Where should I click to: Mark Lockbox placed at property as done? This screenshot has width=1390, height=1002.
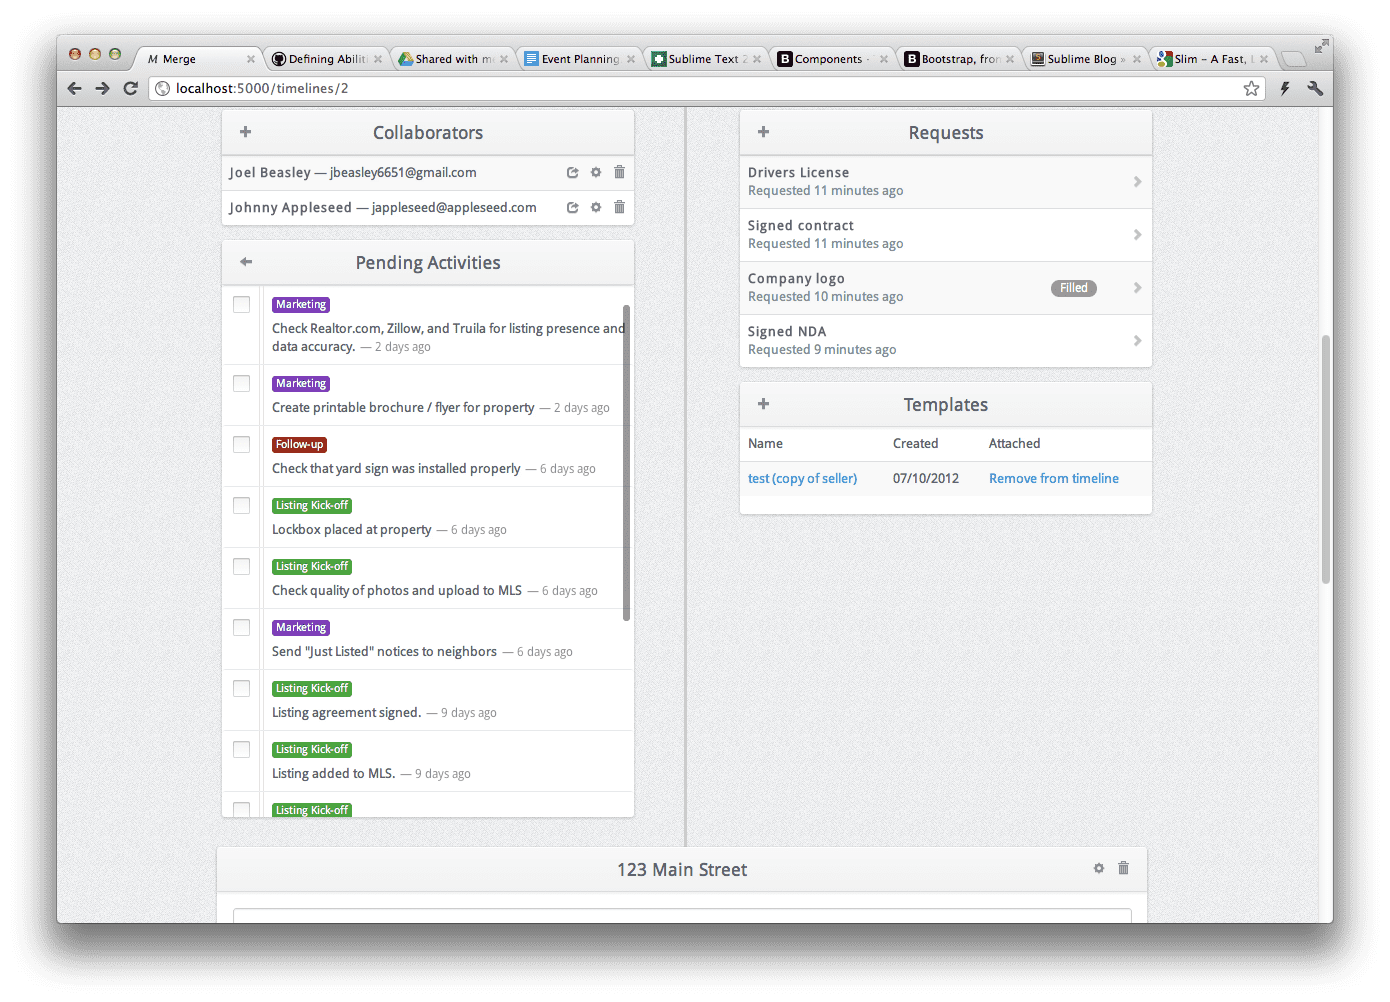242,505
